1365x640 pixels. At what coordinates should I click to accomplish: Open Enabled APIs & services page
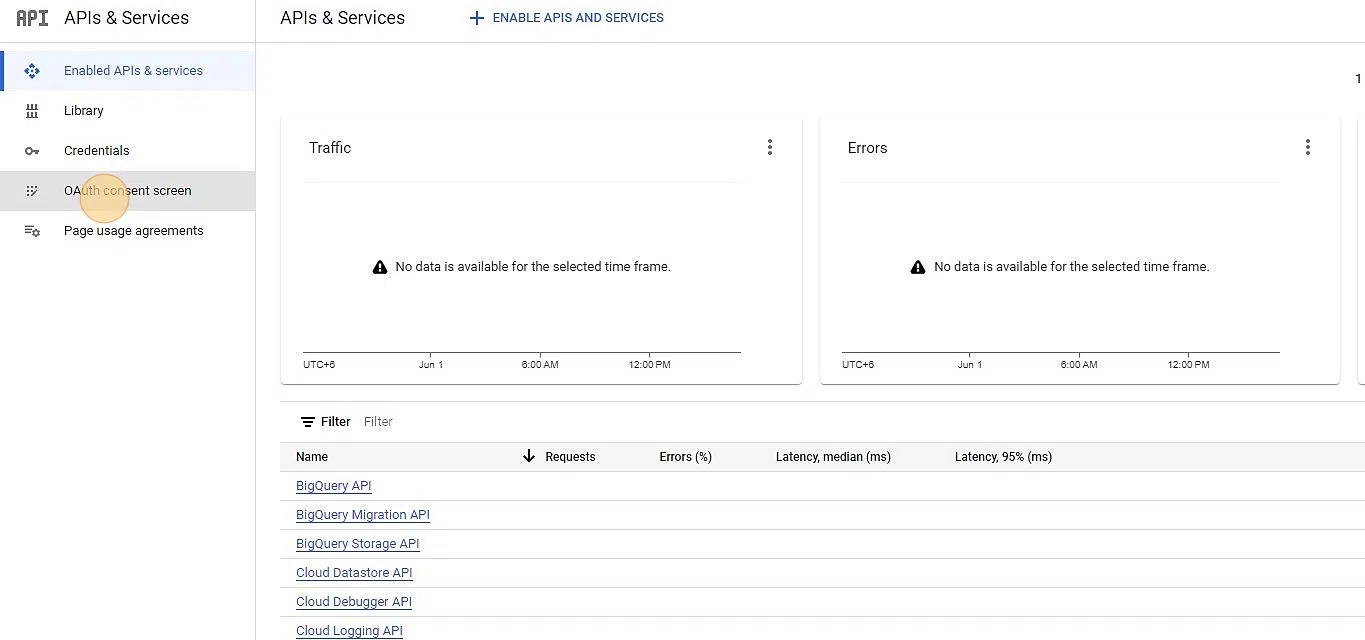pos(128,71)
